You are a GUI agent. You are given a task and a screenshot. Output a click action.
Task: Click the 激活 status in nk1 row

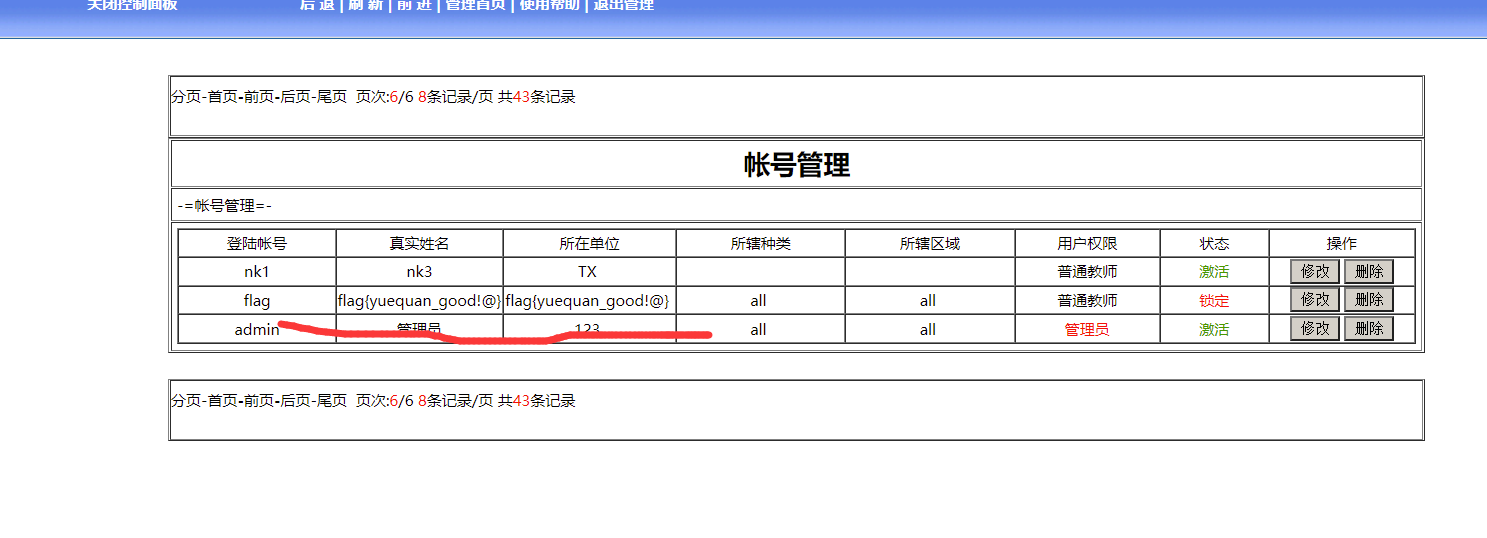pyautogui.click(x=1215, y=272)
